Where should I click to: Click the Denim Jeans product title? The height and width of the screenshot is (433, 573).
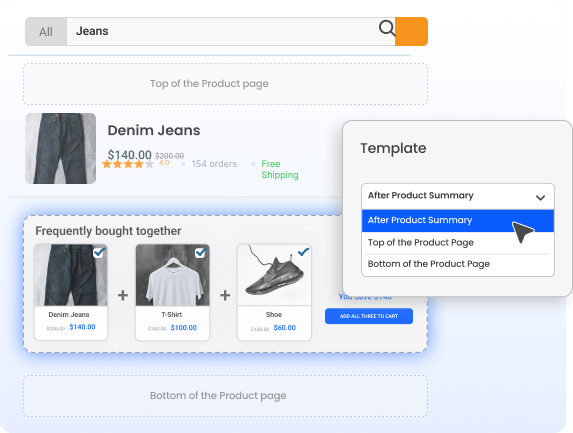pyautogui.click(x=154, y=130)
